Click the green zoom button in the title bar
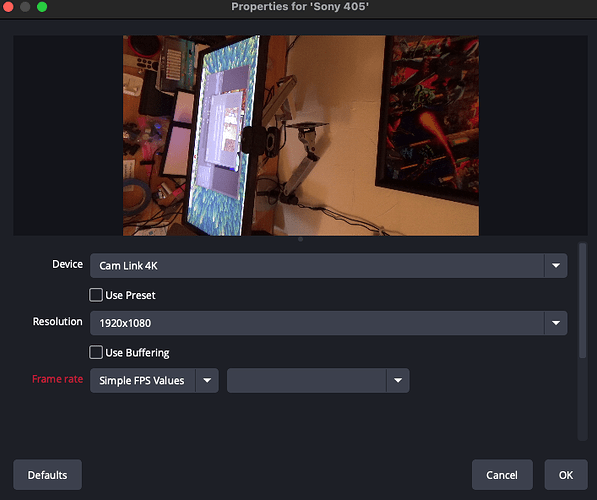 coord(42,7)
